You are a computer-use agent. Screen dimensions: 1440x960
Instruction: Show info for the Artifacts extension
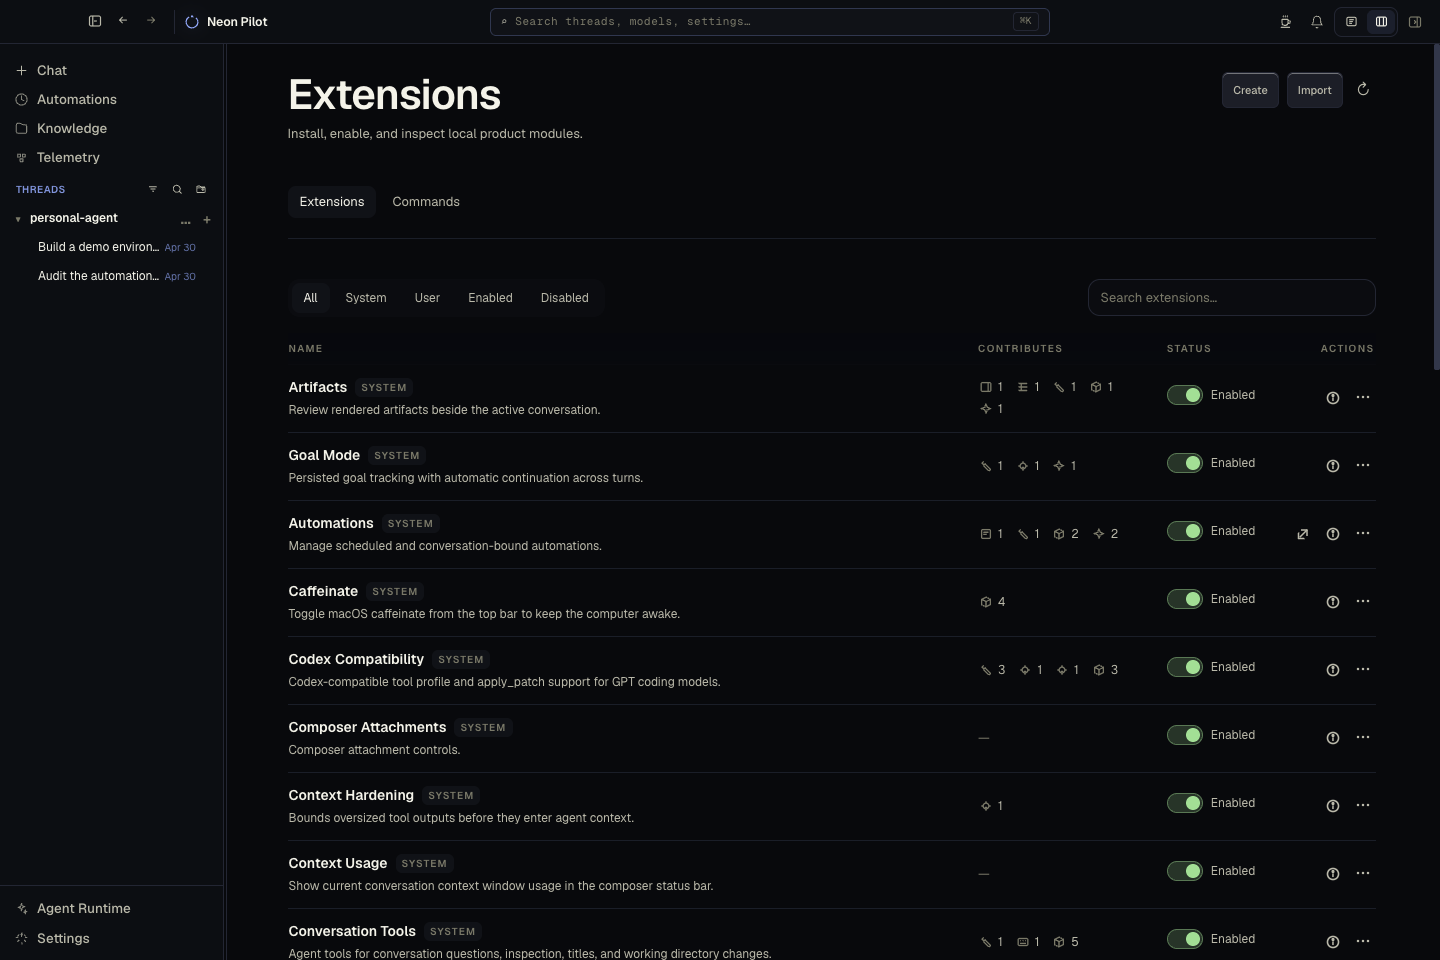(1333, 398)
